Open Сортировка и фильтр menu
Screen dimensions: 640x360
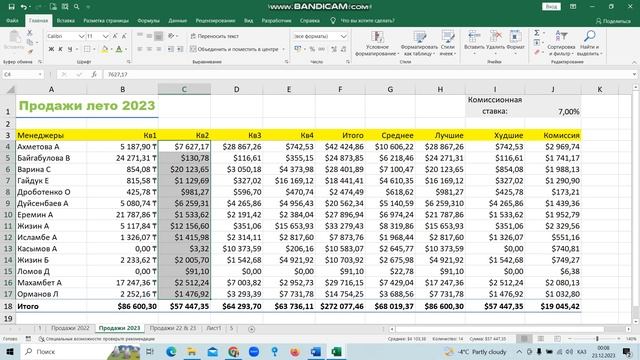[x=561, y=43]
